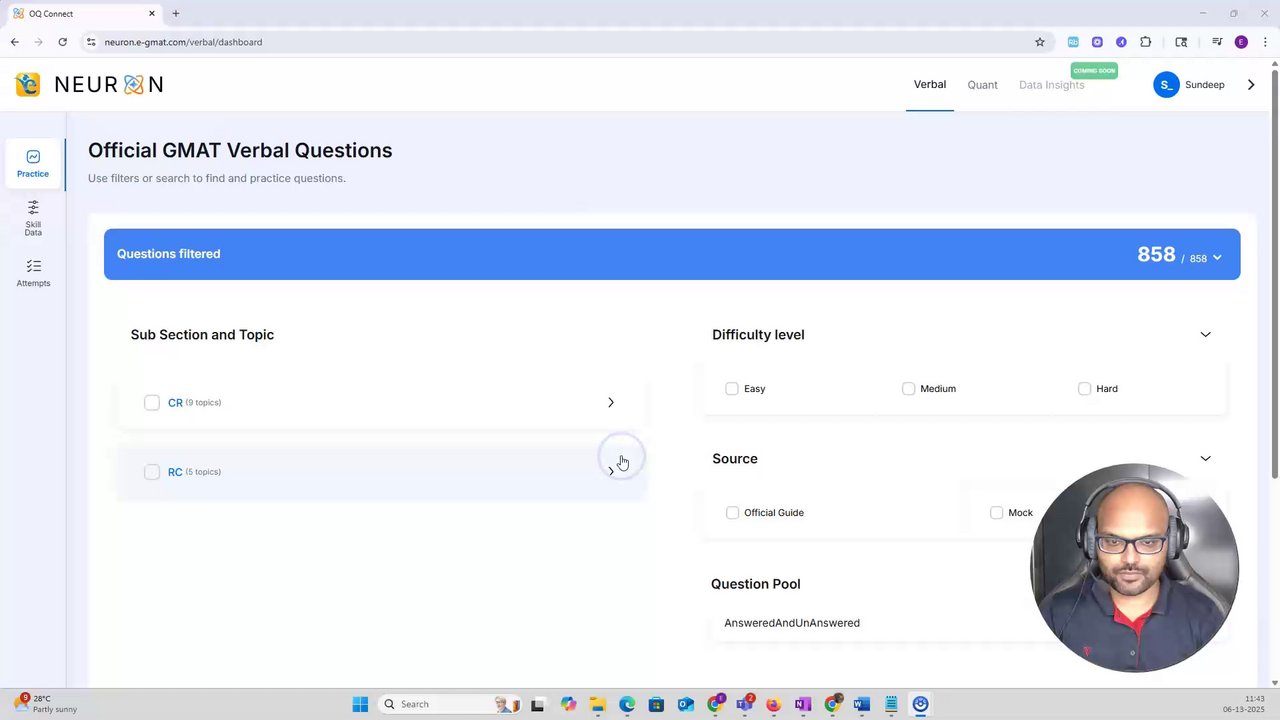Open Microsoft Edge from taskbar
Viewport: 1280px width, 720px height.
click(x=627, y=704)
